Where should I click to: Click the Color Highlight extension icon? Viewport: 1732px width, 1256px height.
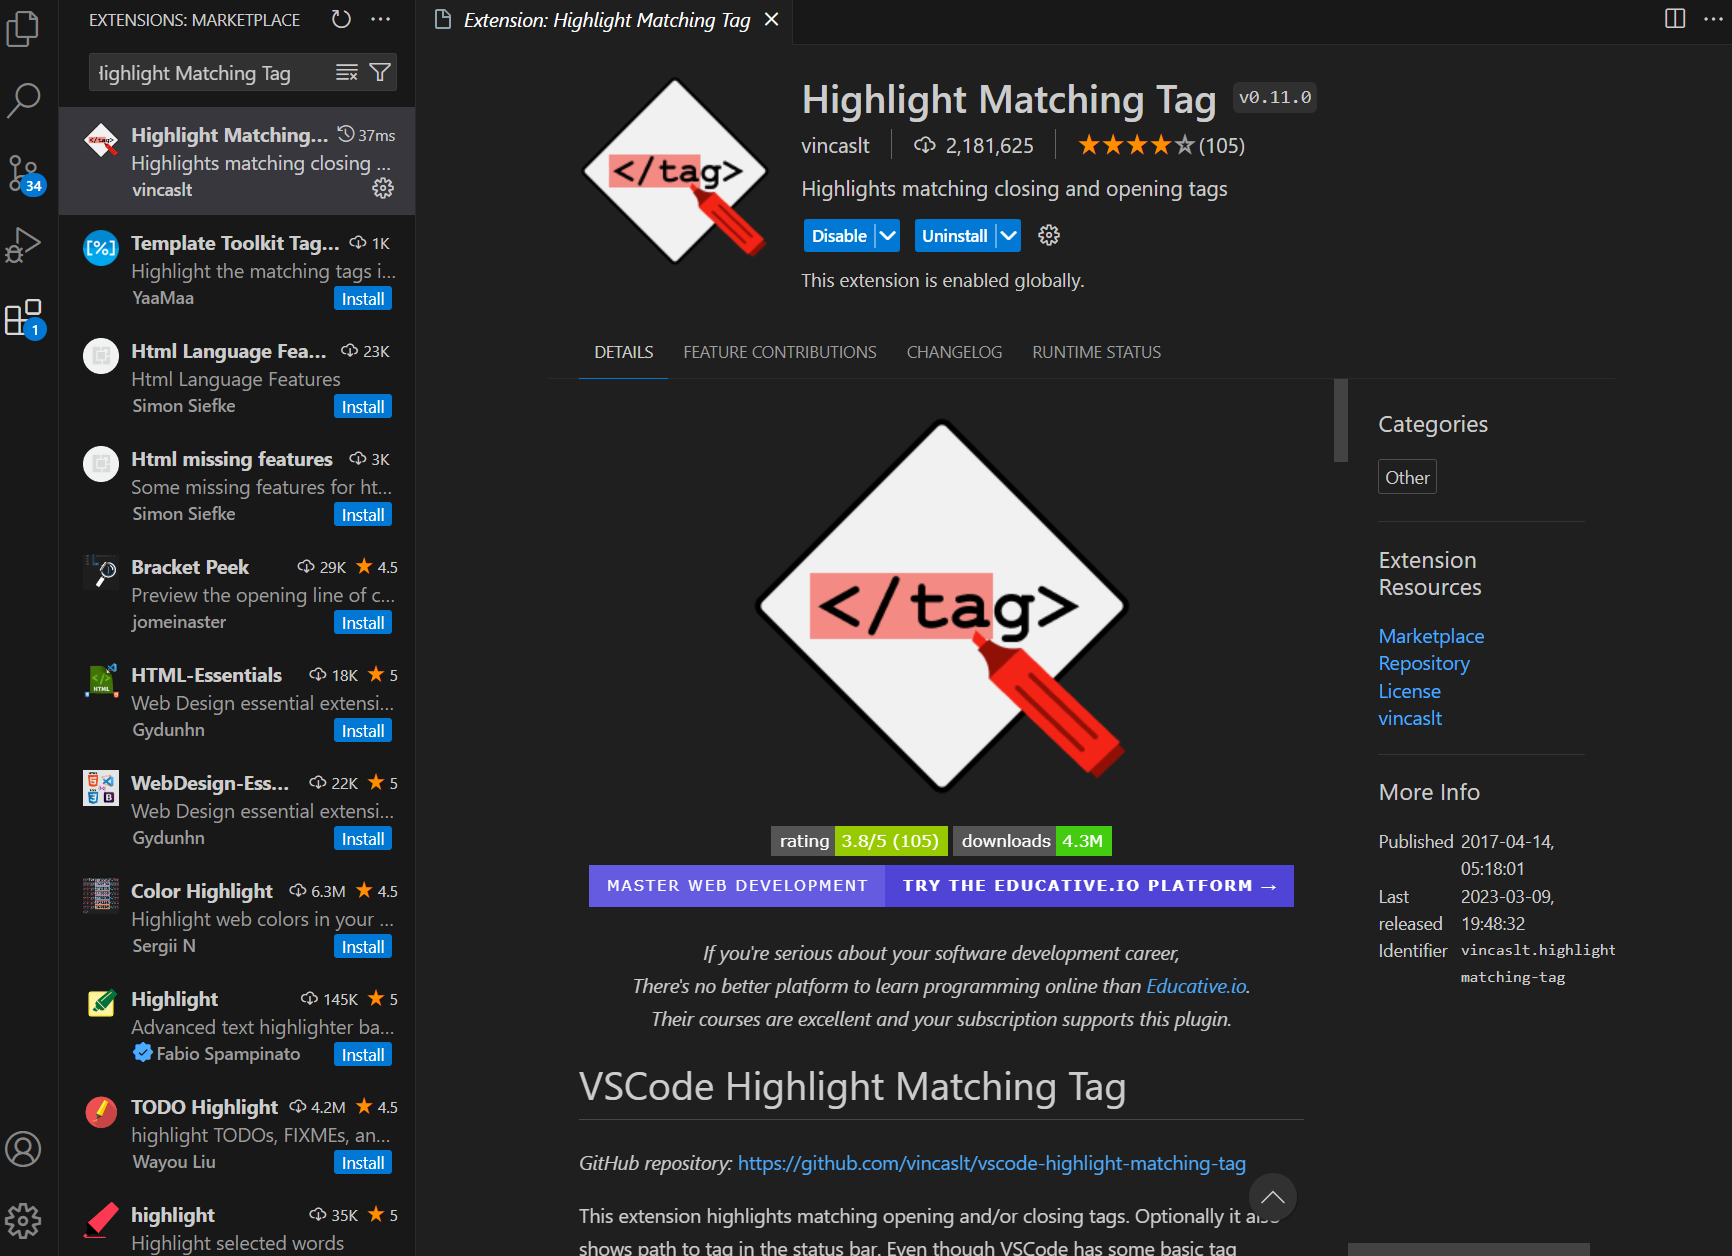(x=101, y=896)
